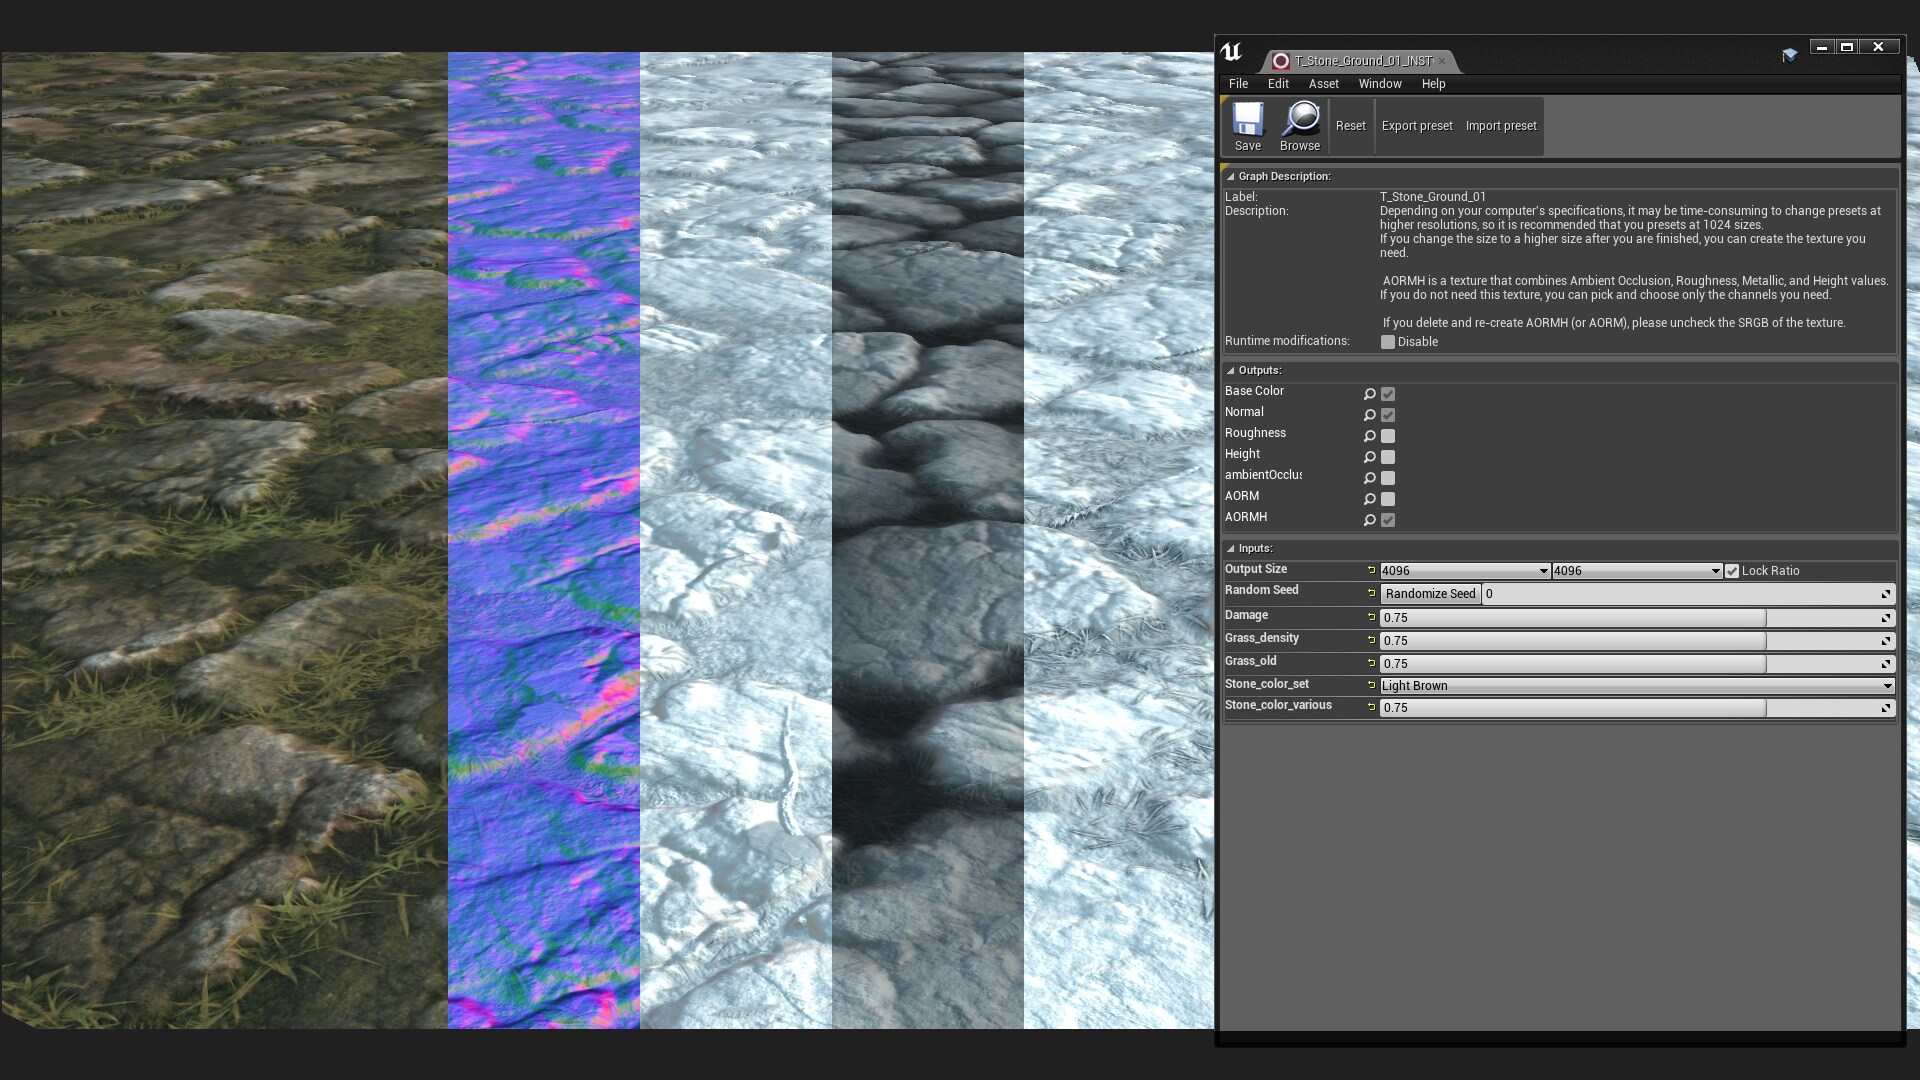Click the Randomize Seed button

1430,594
